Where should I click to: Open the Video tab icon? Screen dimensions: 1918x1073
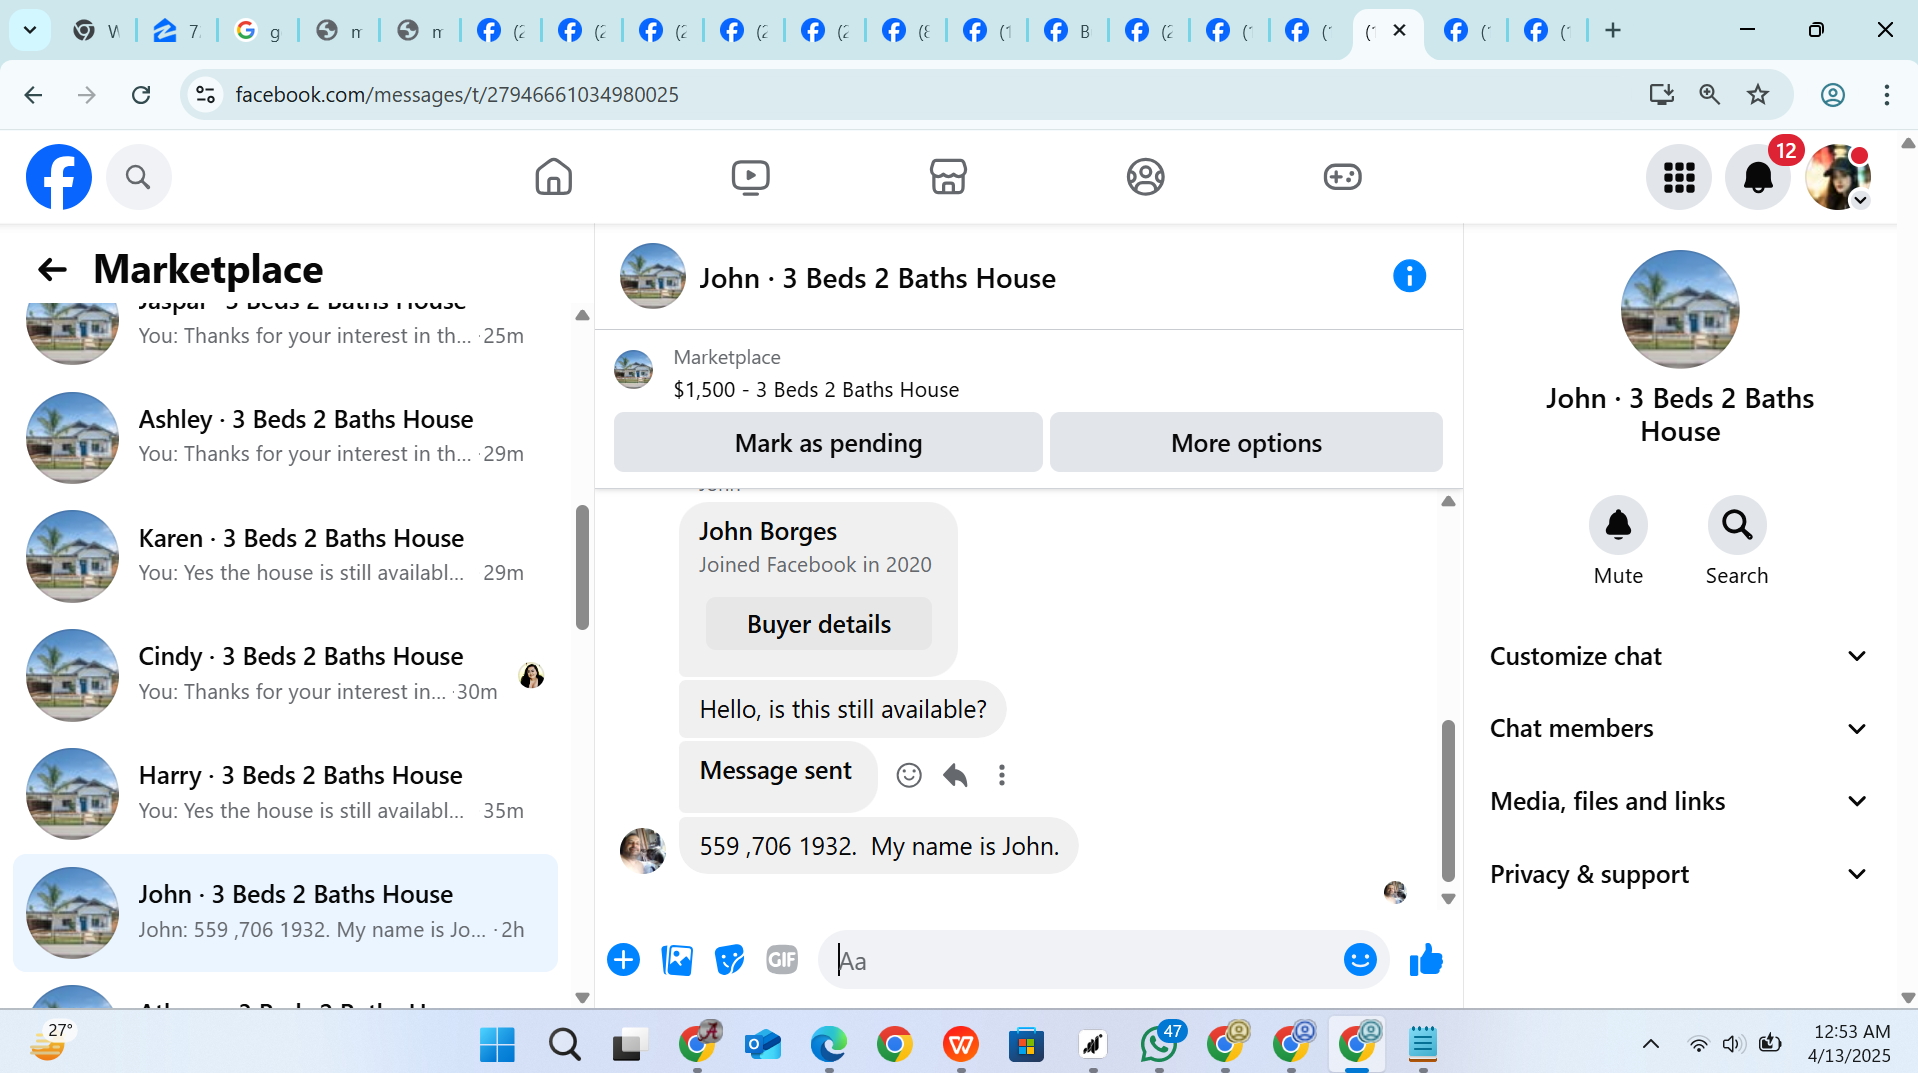[x=750, y=177]
